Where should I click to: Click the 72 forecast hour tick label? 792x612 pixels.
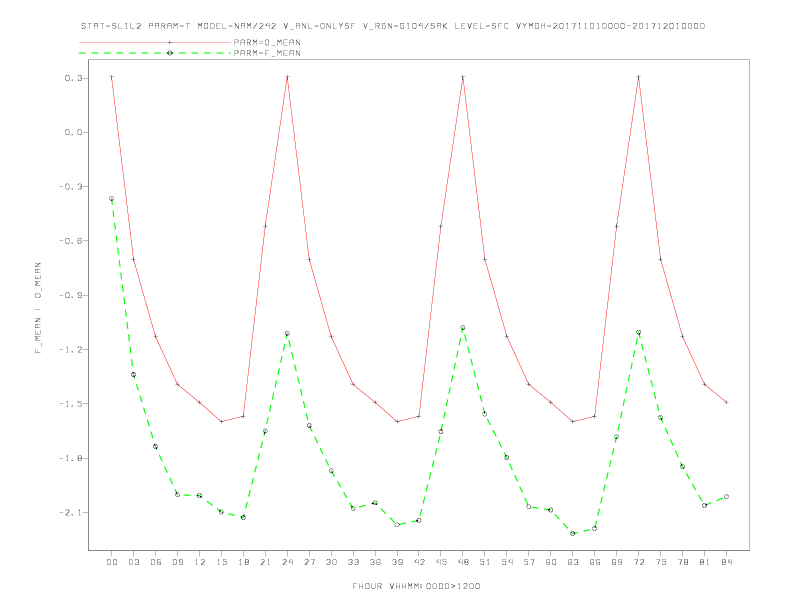639,562
